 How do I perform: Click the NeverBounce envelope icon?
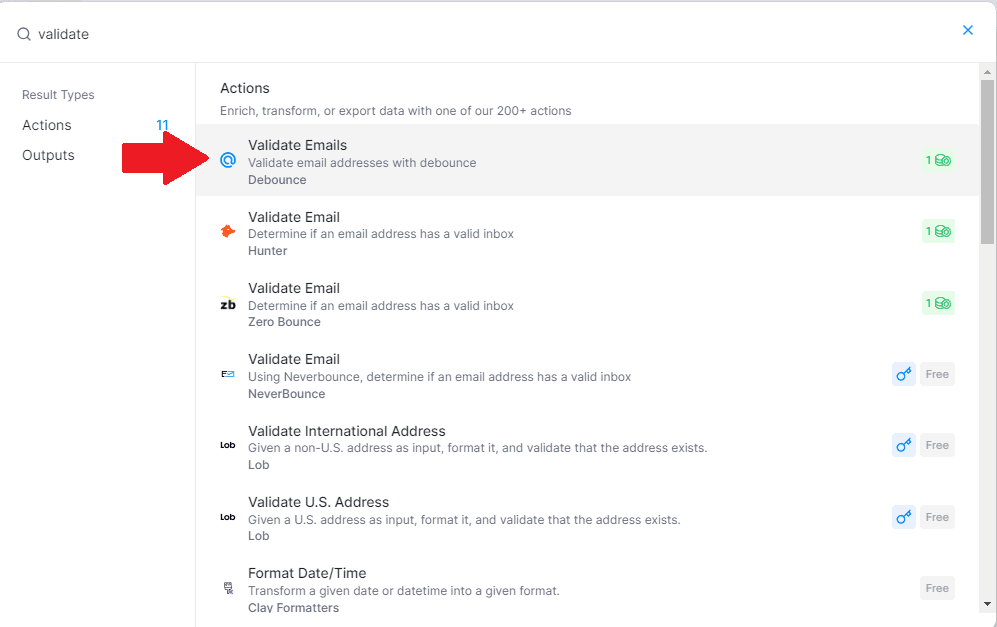[228, 374]
